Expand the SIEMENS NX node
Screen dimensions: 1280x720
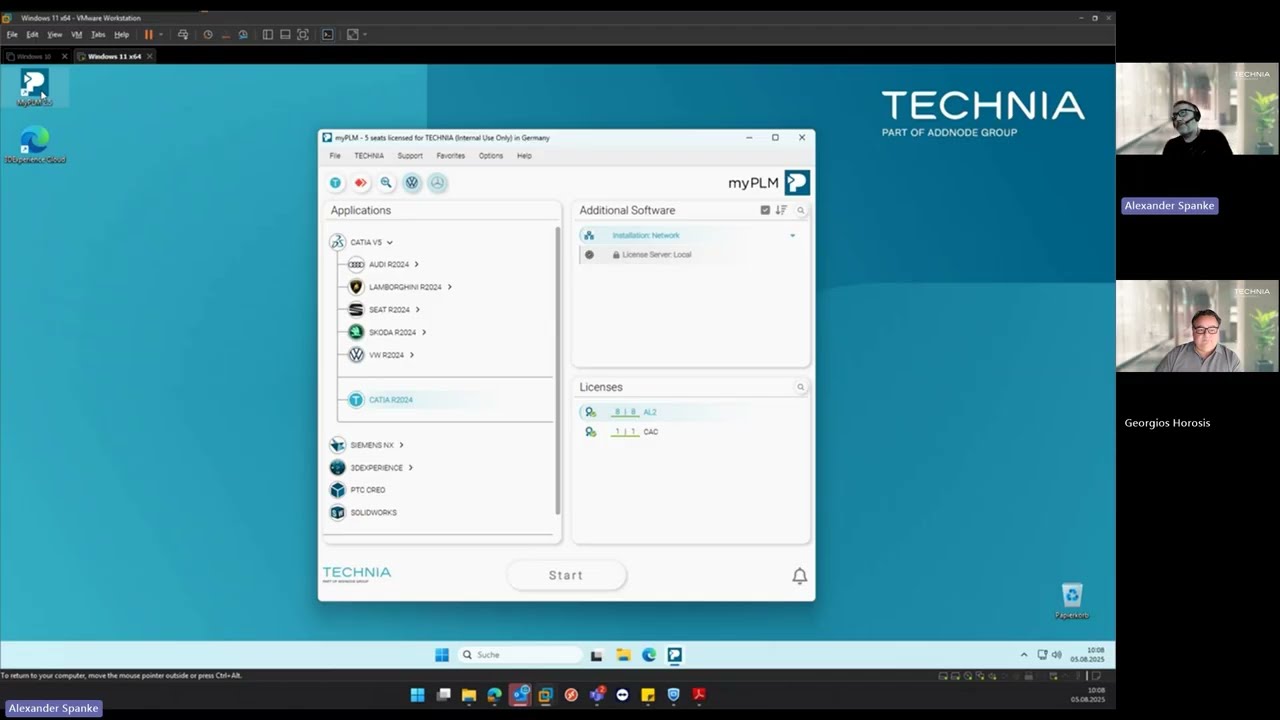(x=401, y=445)
